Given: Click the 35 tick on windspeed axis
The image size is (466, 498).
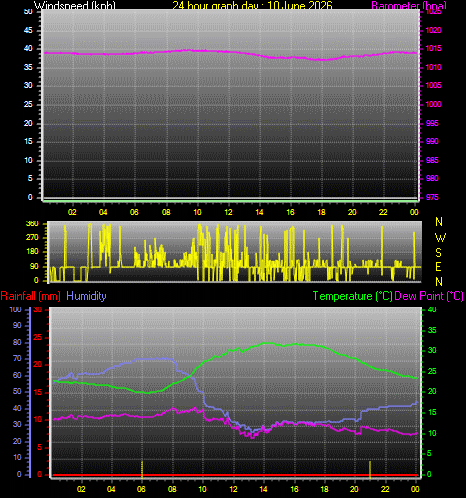Looking at the screenshot, I should (28, 67).
